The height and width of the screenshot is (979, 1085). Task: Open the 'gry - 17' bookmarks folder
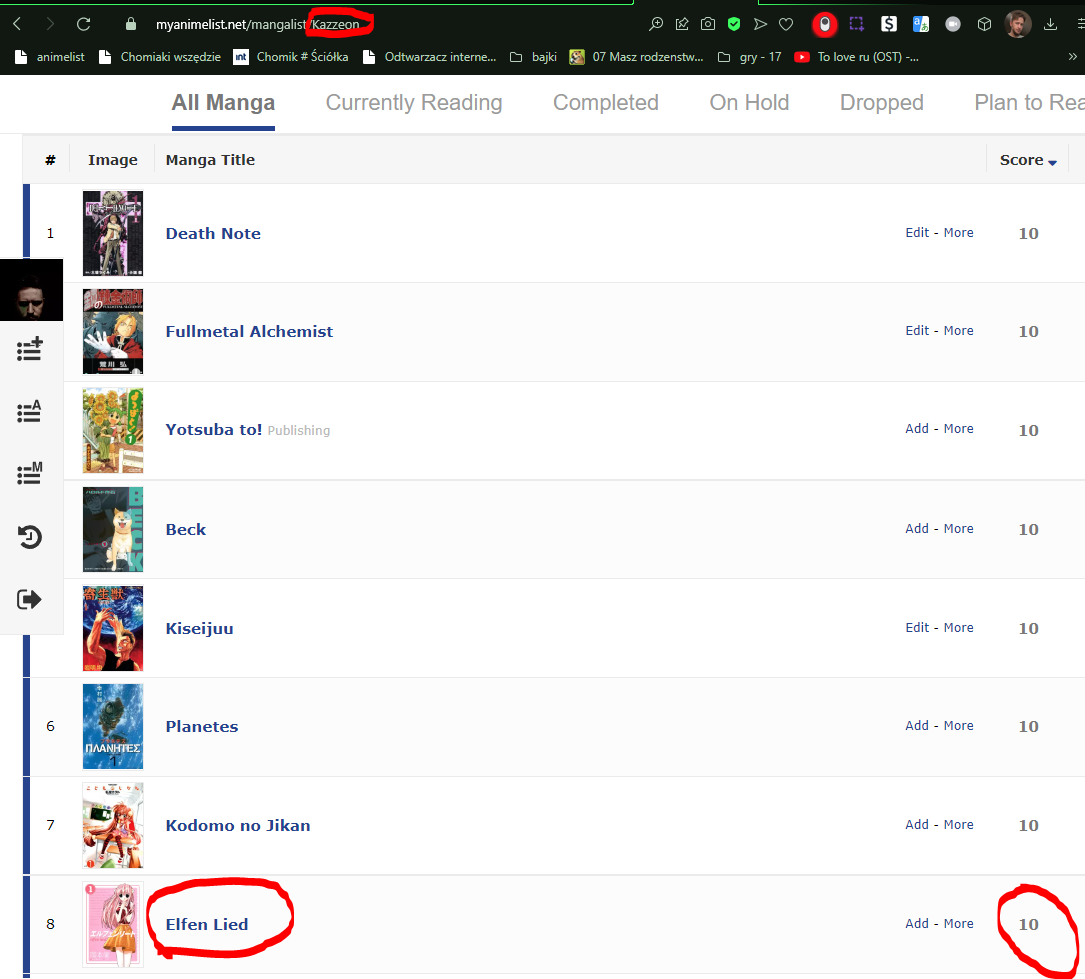pyautogui.click(x=750, y=57)
